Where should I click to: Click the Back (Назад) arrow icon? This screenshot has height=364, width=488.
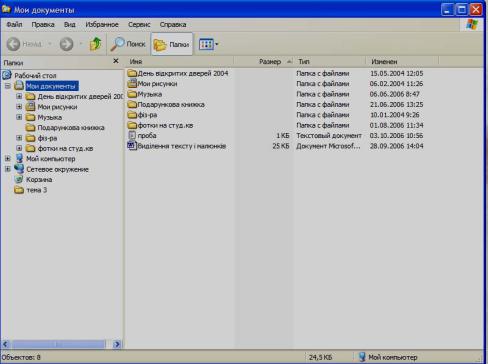(x=14, y=44)
